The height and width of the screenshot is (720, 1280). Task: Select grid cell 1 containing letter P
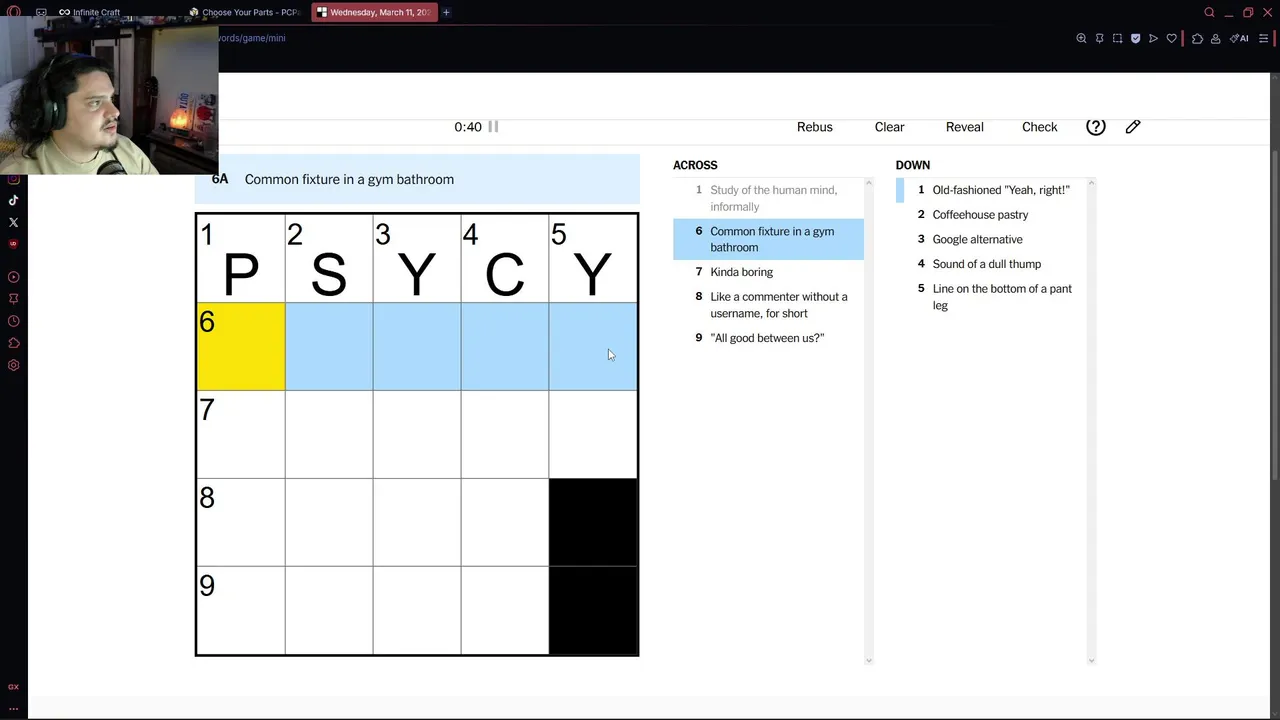coord(241,259)
